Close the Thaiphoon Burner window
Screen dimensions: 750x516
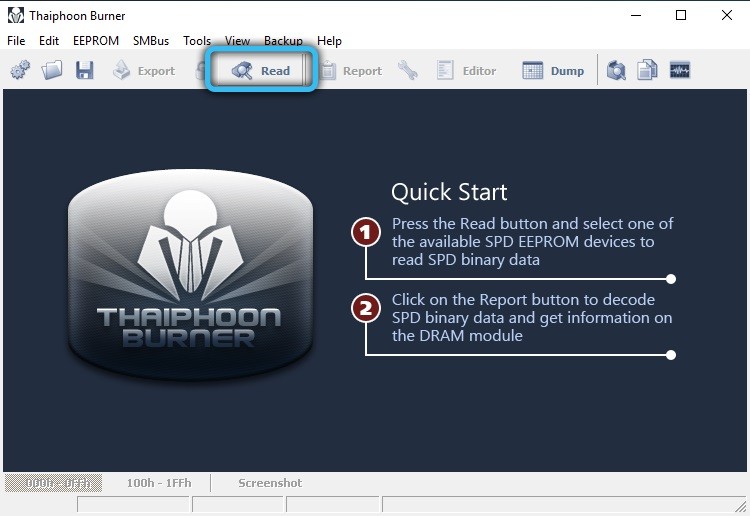[x=727, y=15]
